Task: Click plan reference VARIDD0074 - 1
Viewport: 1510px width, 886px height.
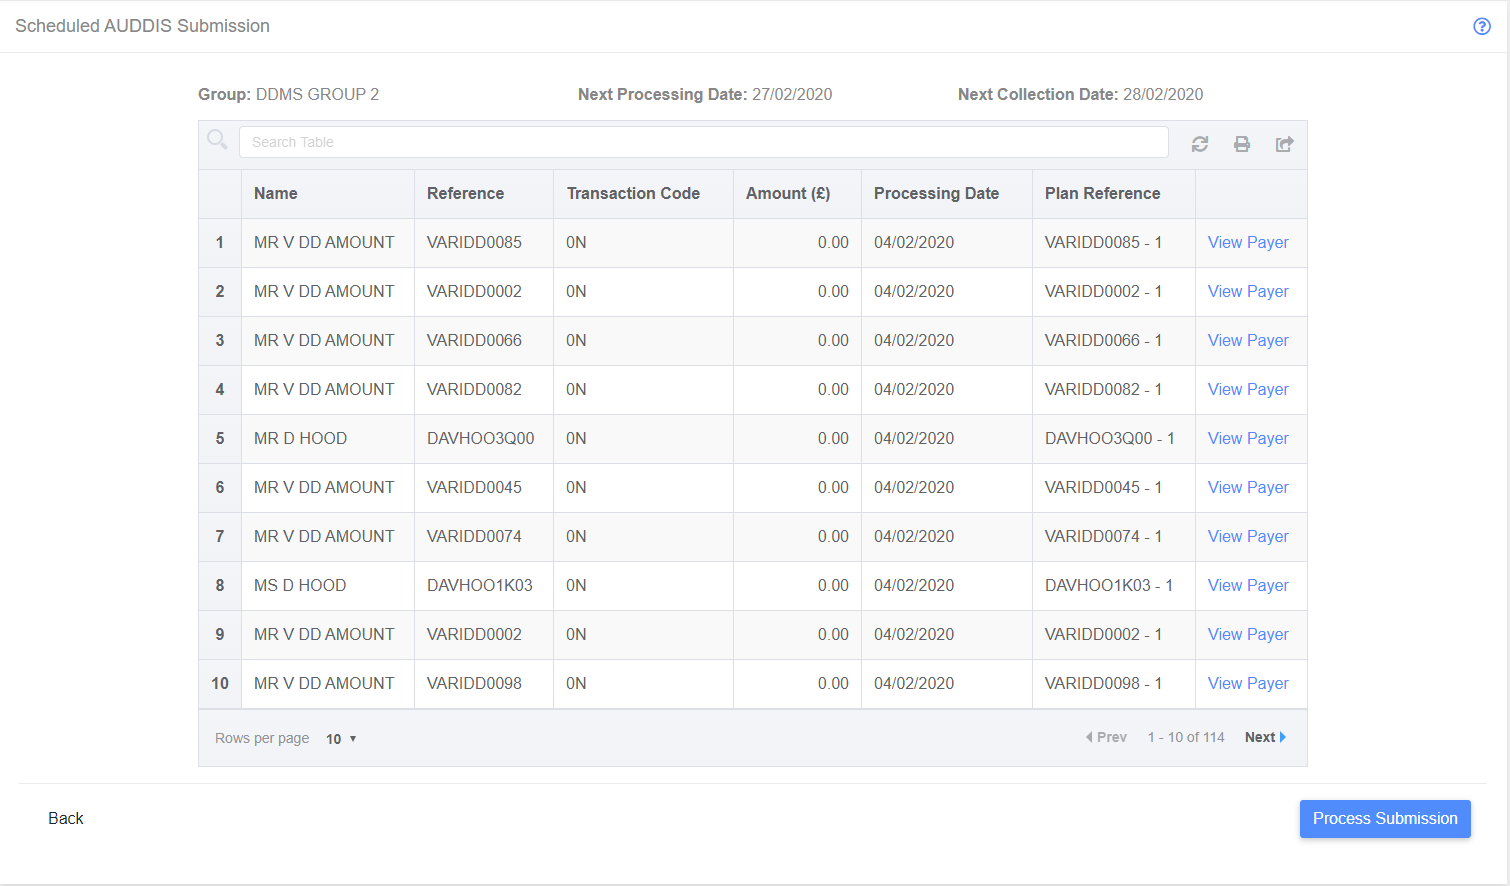Action: [x=1103, y=537]
